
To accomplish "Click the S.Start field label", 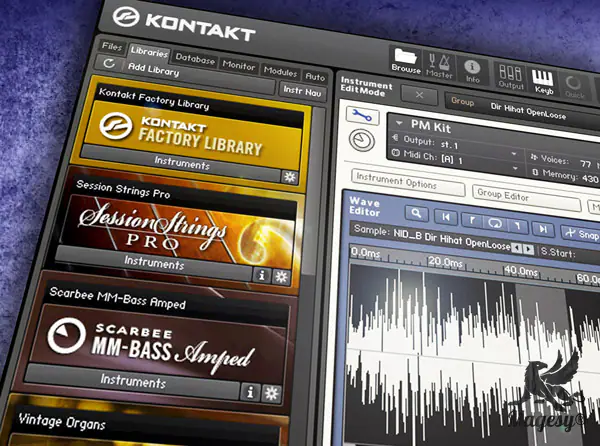I will 558,252.
